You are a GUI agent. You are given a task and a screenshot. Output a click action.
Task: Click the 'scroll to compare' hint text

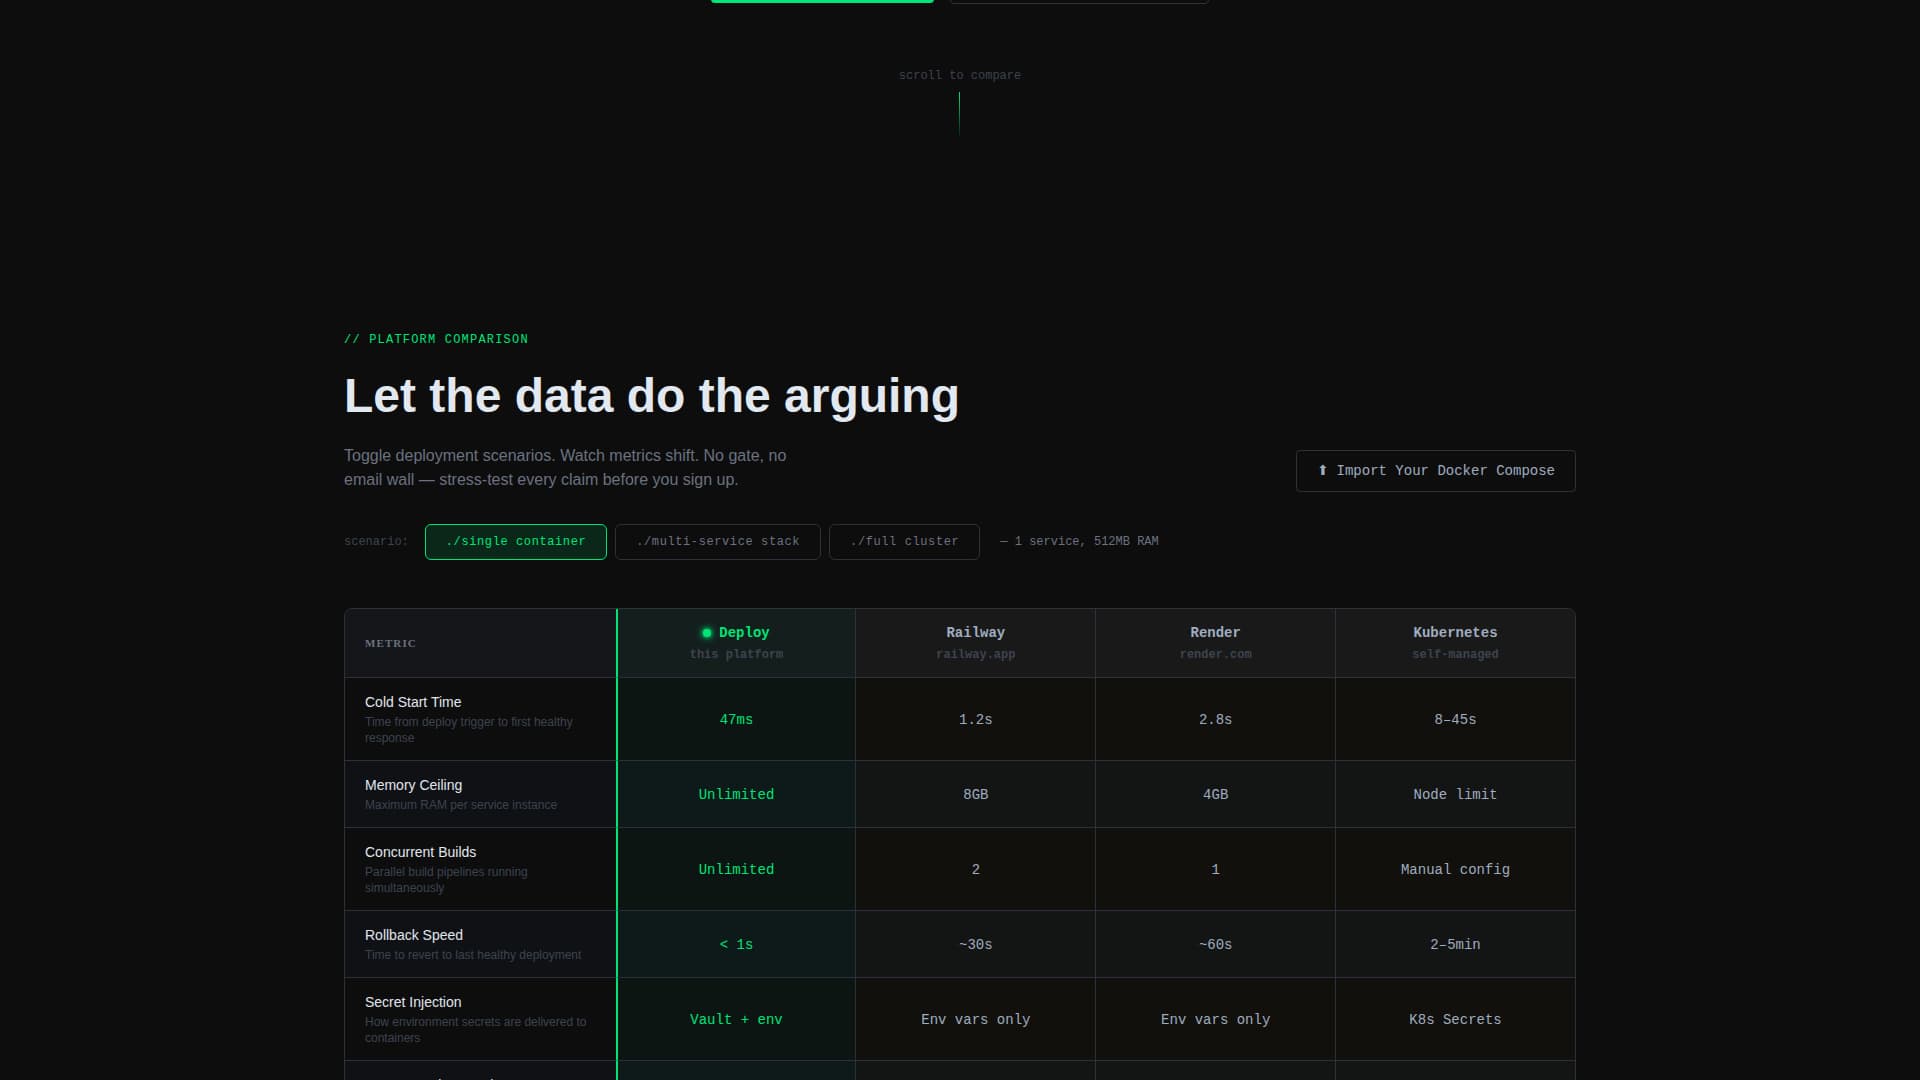pyautogui.click(x=959, y=76)
